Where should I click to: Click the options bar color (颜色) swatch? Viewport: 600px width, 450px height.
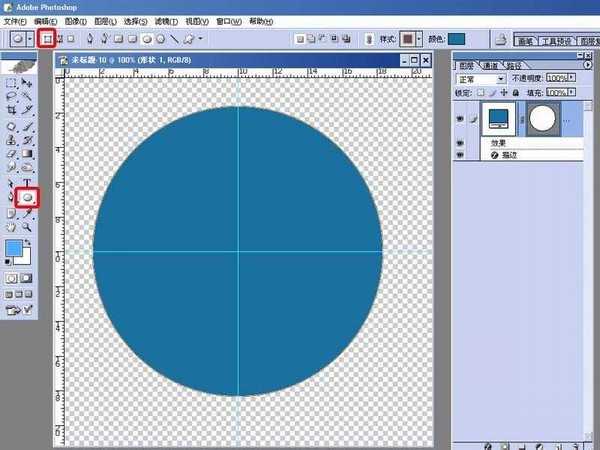click(457, 39)
